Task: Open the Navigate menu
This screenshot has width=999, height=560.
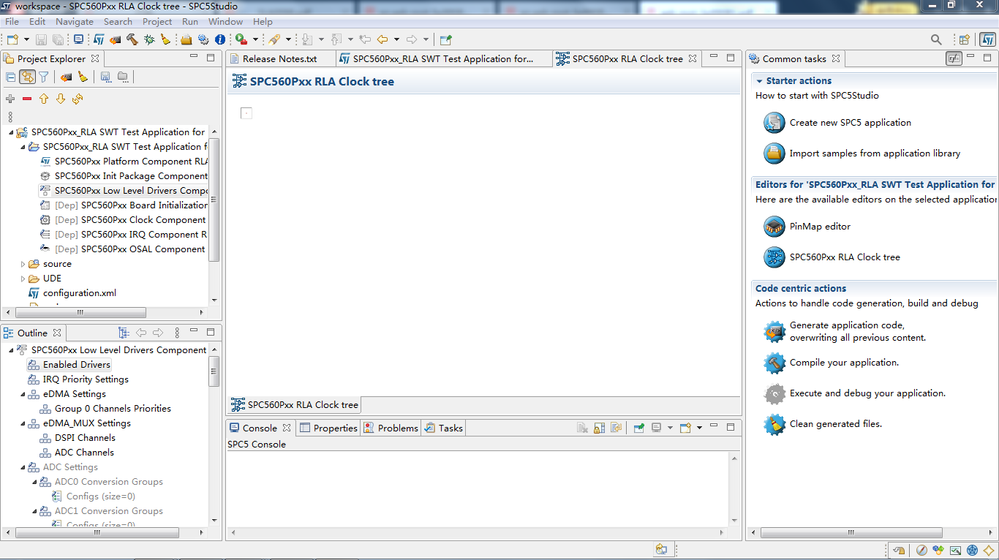Action: [75, 22]
